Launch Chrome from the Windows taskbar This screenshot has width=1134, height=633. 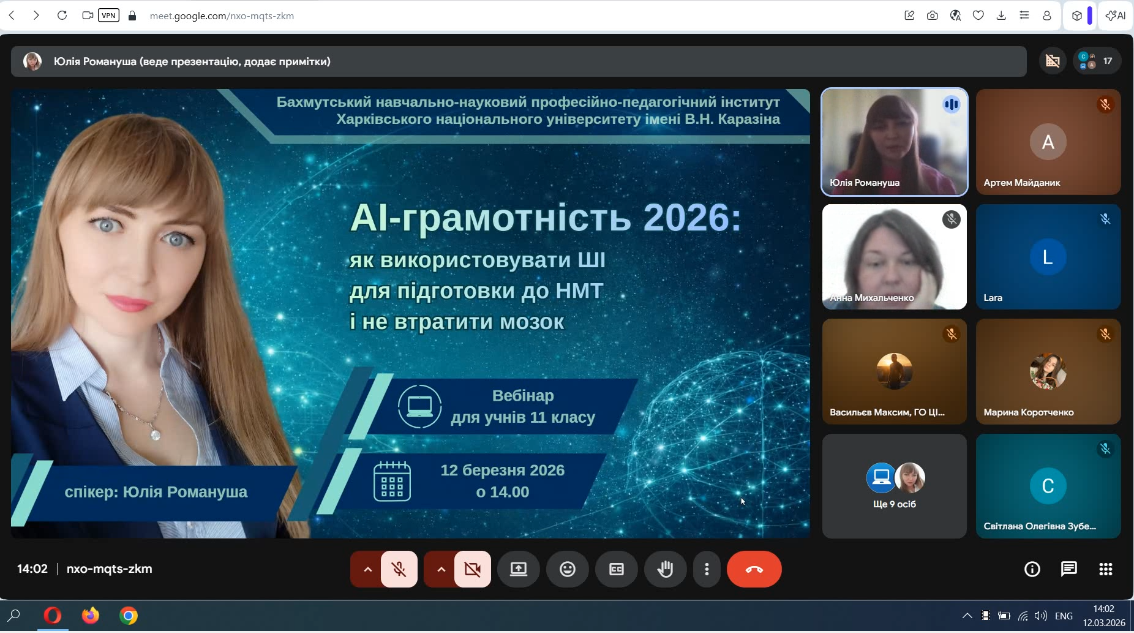pos(128,616)
